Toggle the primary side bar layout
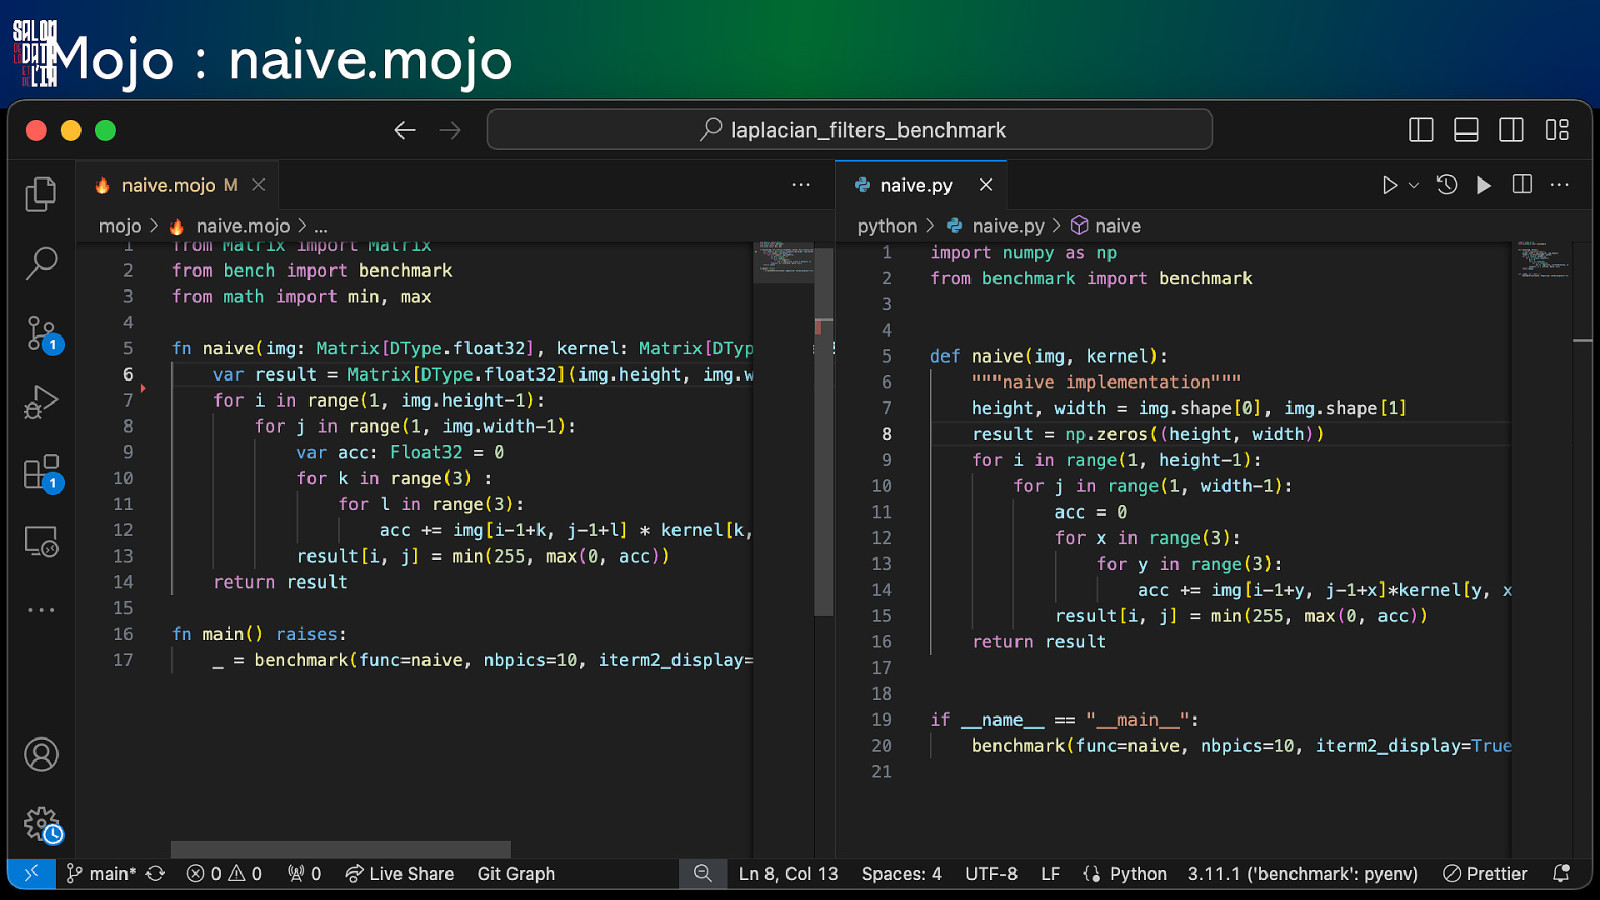This screenshot has width=1600, height=900. [1421, 130]
